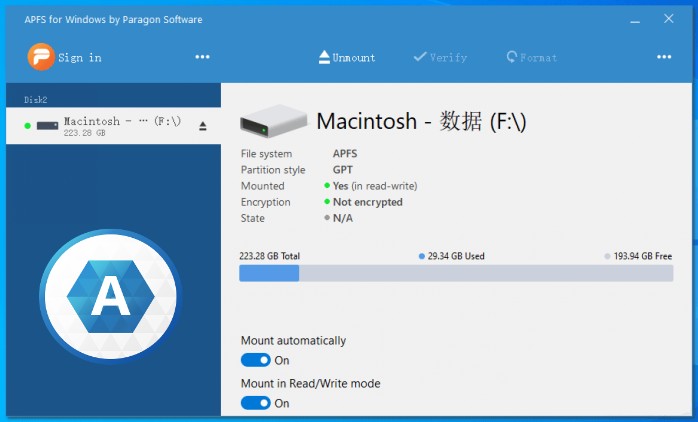698x422 pixels.
Task: Click the Sign in link
Action: coord(80,58)
